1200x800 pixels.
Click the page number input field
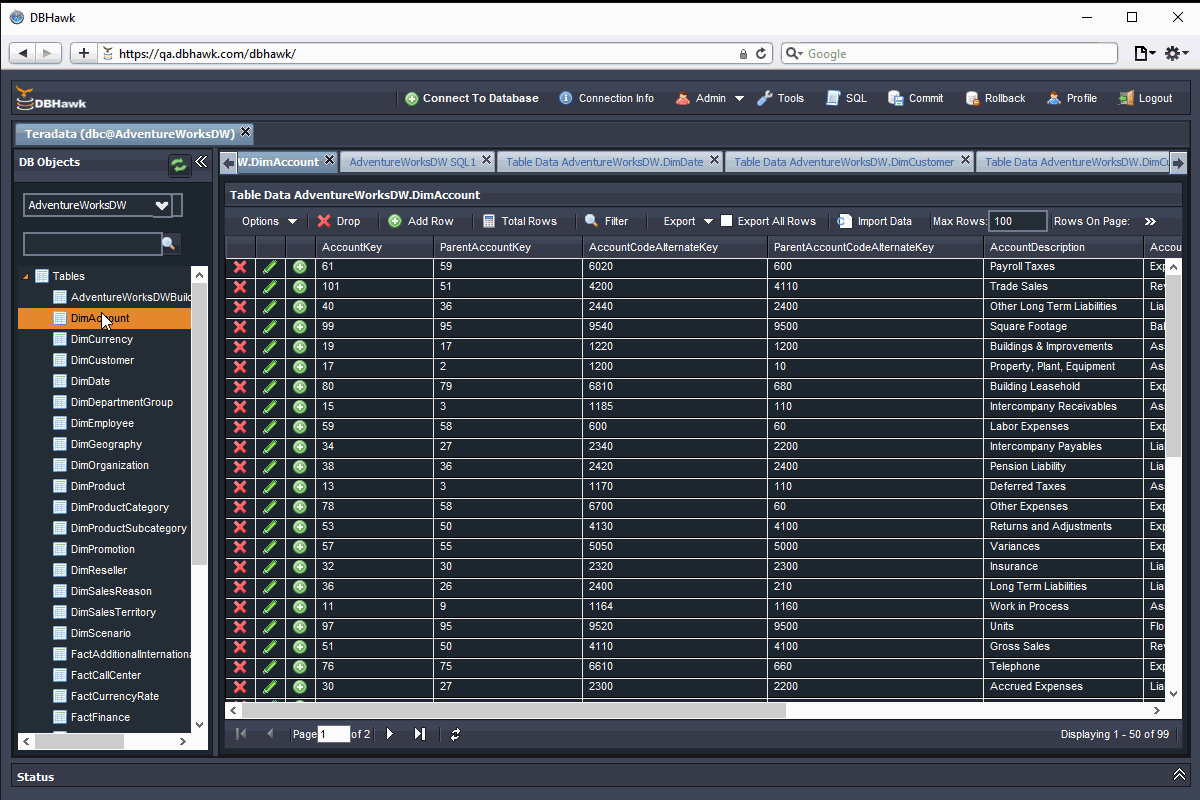click(x=334, y=734)
